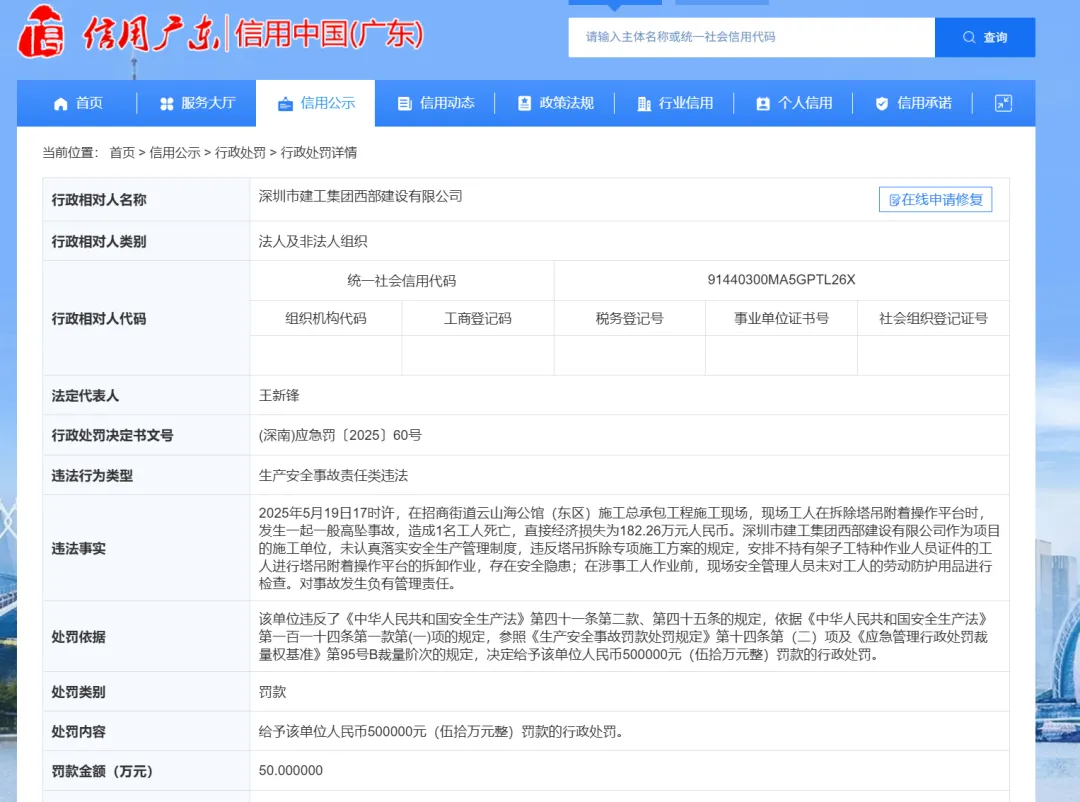Focus the search field 请输入主体名称或统一社会信用代码
The height and width of the screenshot is (802, 1080).
point(751,37)
